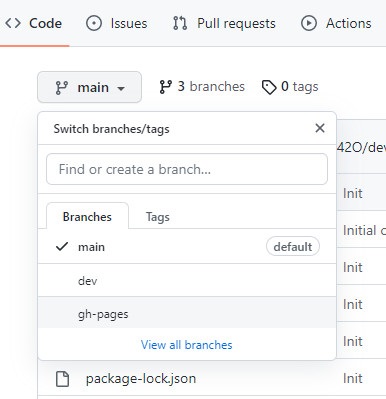Switch to the Tags tab
386x399 pixels.
(x=158, y=217)
